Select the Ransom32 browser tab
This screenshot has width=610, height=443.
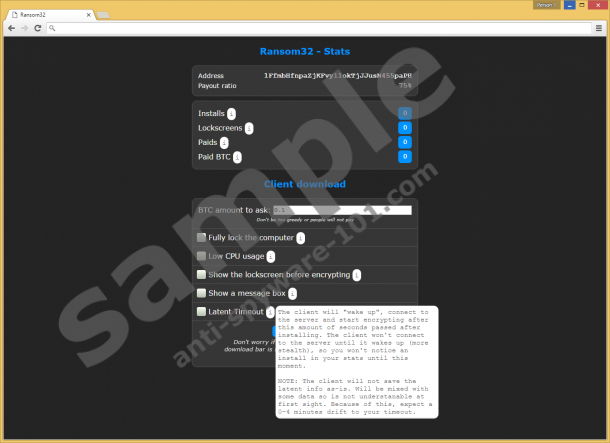click(45, 15)
